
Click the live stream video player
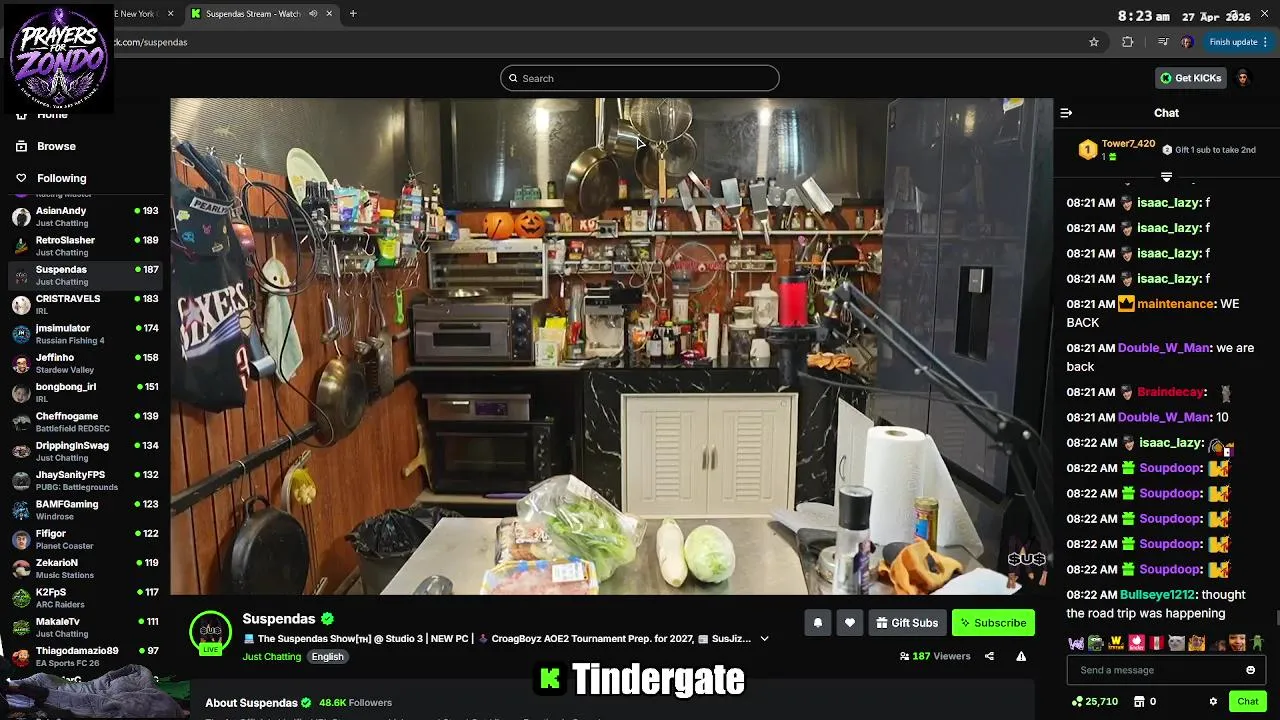click(611, 346)
